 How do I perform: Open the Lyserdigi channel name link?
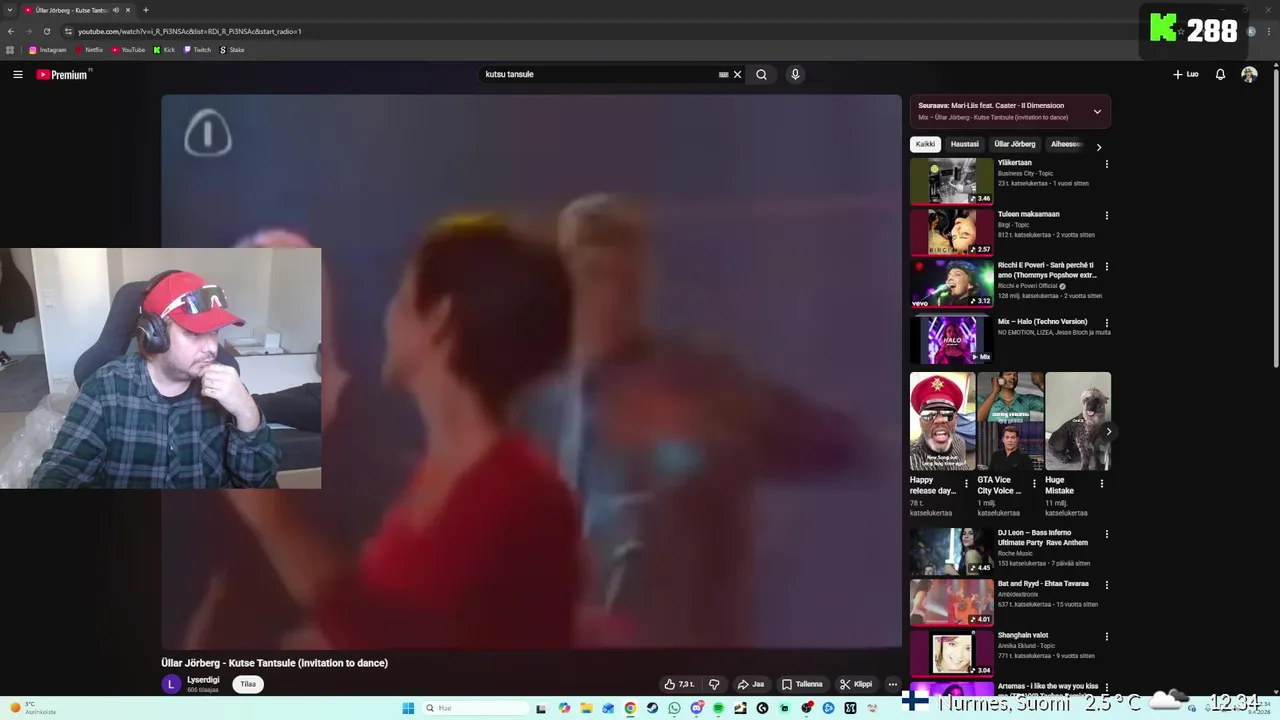click(203, 680)
